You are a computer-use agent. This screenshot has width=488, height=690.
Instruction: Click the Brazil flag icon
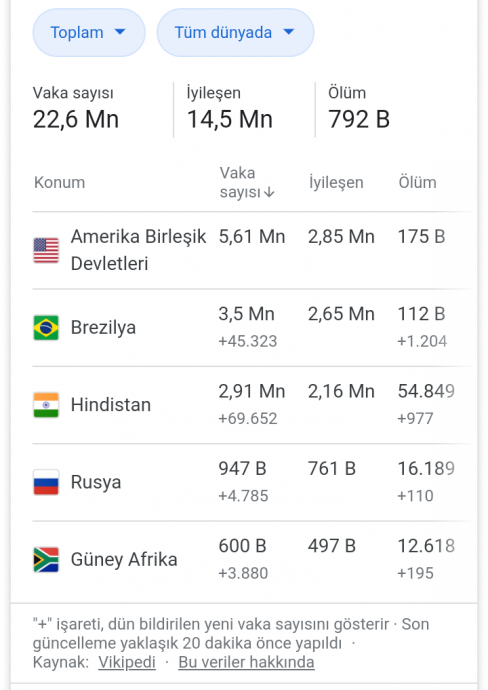pyautogui.click(x=46, y=327)
